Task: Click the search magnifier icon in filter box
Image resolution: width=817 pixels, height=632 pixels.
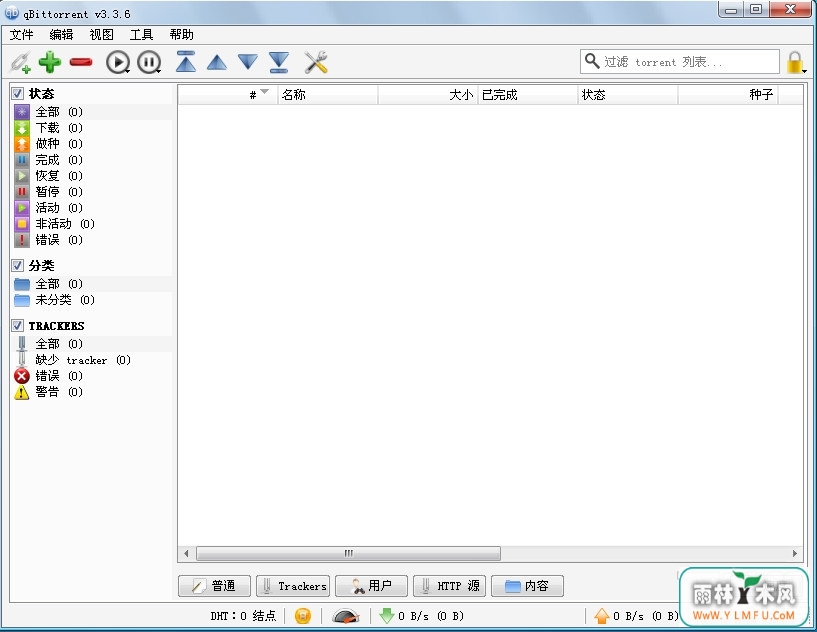Action: pos(591,61)
